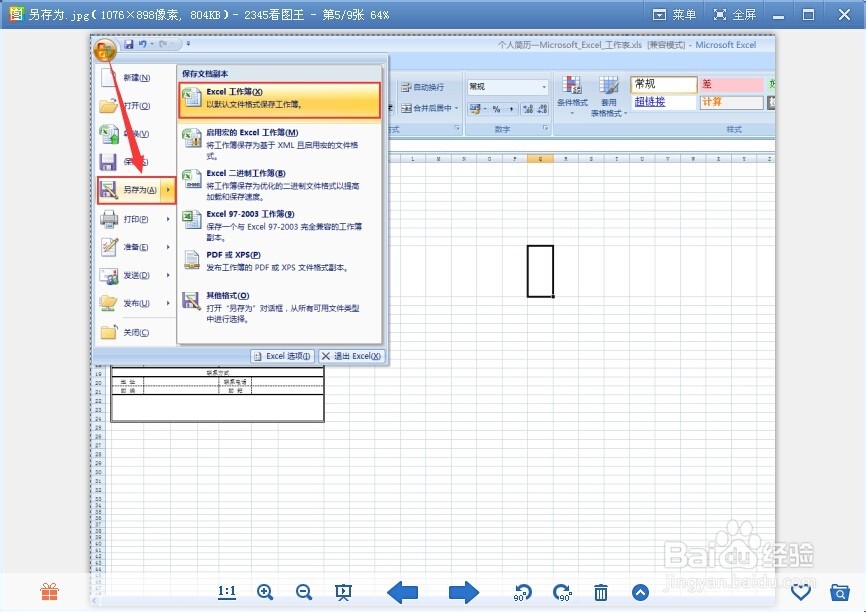Click the Excel 选项(I) button
This screenshot has width=866, height=612.
coord(283,356)
